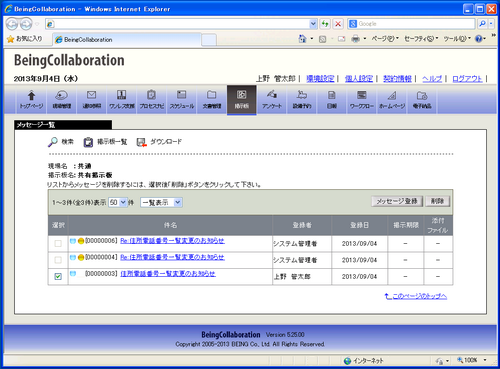Click the 検索 magnifying glass icon
The width and height of the screenshot is (500, 369).
pos(53,142)
